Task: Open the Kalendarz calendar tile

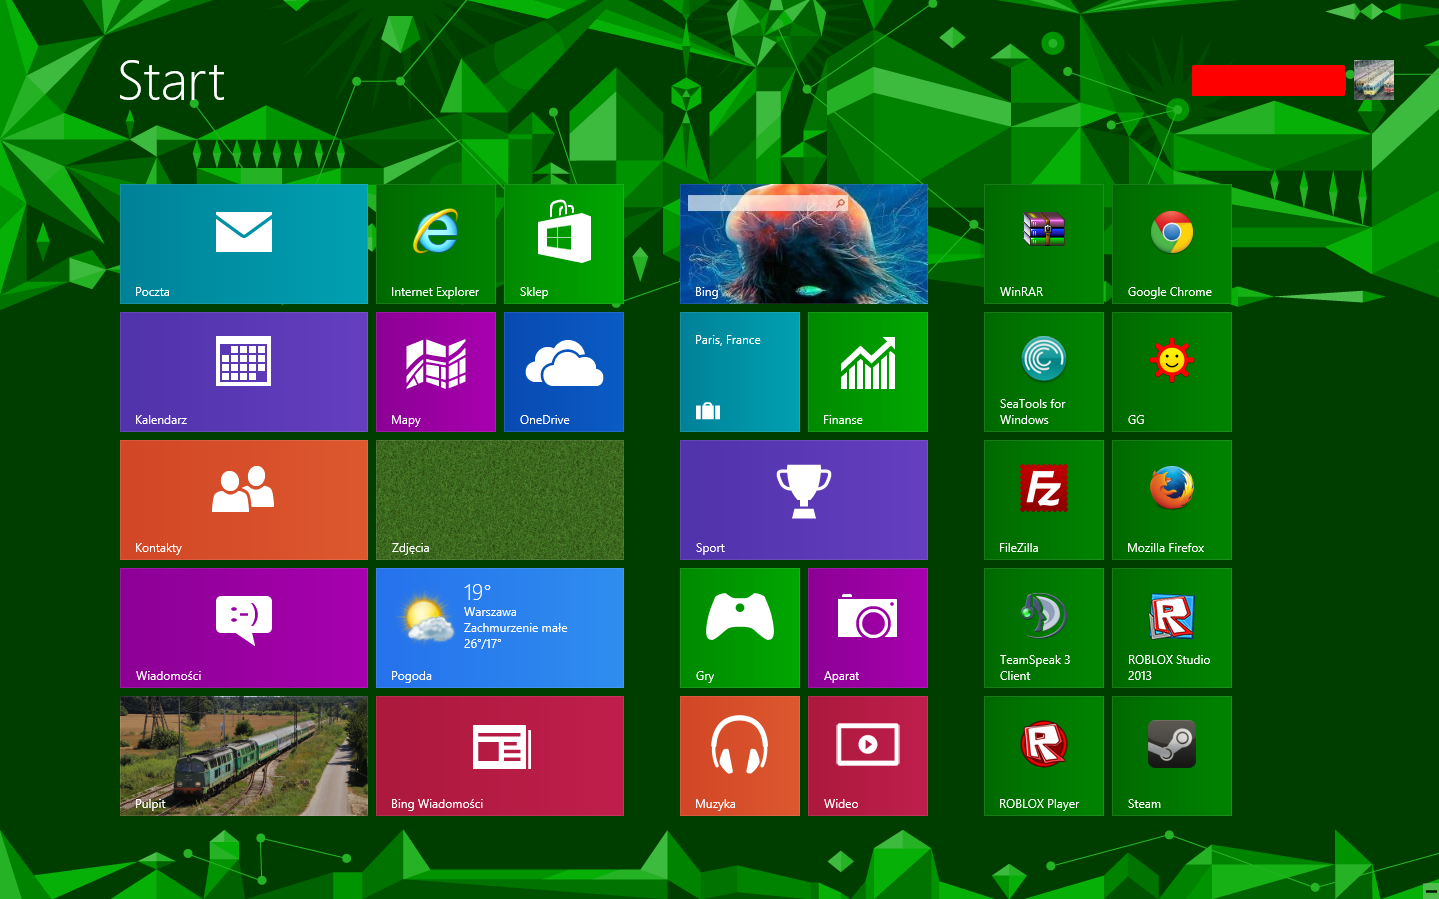Action: 244,372
